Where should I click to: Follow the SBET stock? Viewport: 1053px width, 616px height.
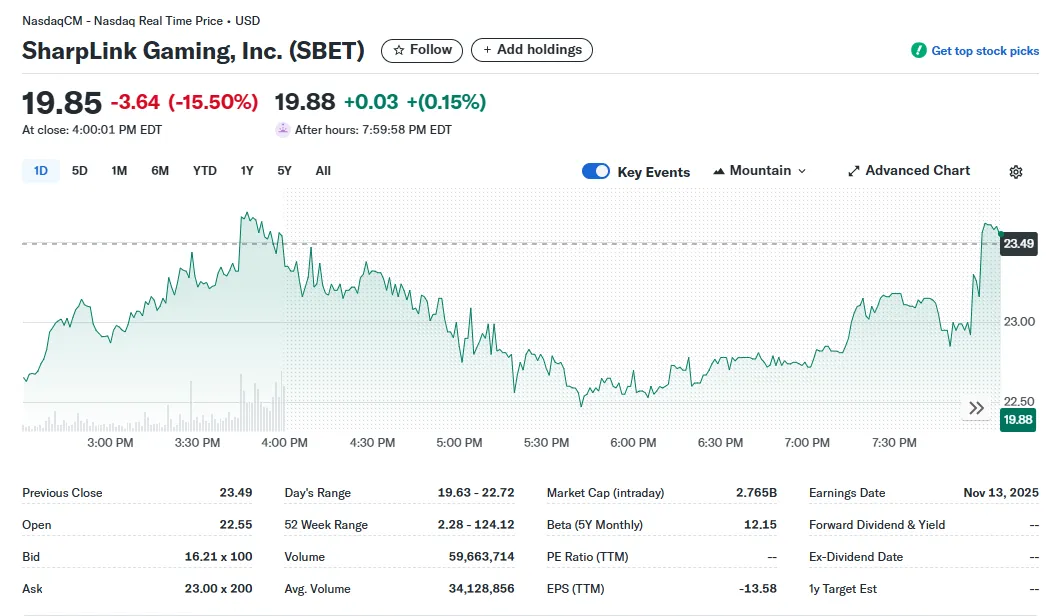point(422,50)
